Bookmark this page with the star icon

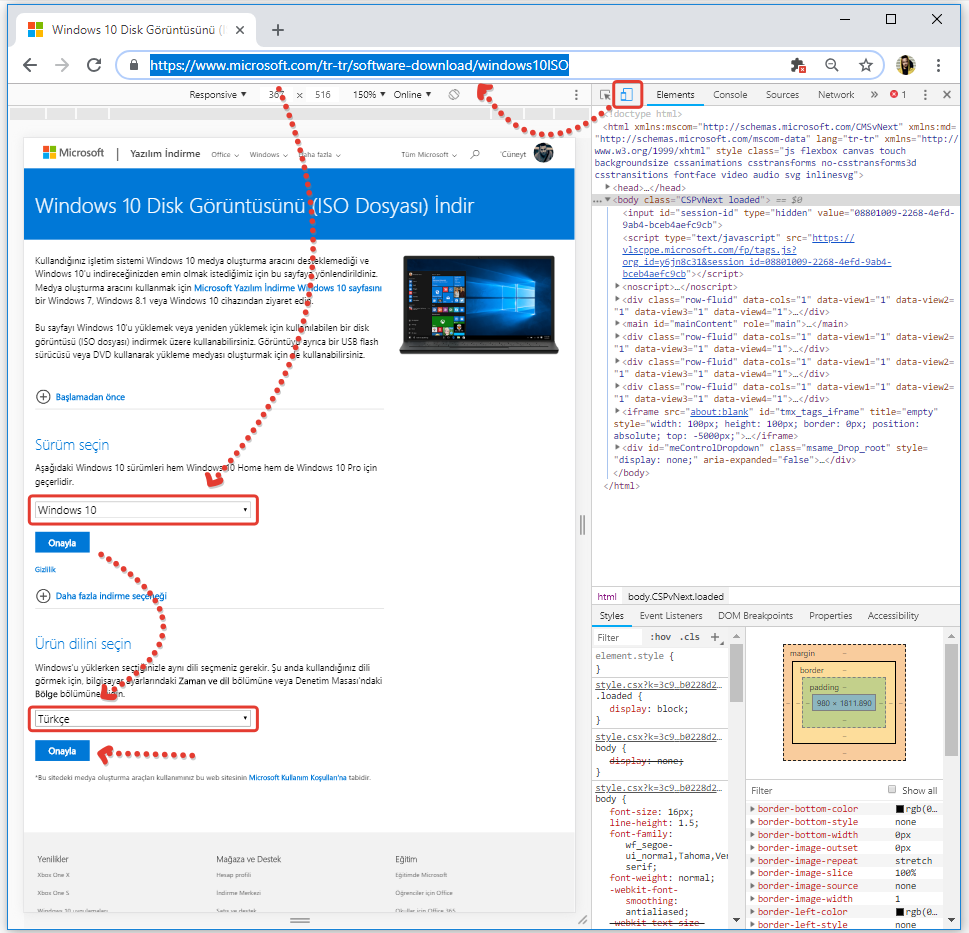(x=865, y=65)
